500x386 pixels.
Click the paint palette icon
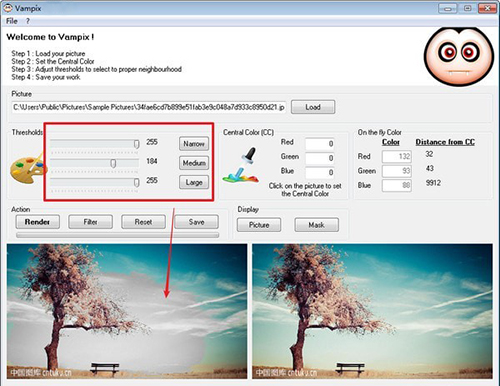tap(28, 169)
